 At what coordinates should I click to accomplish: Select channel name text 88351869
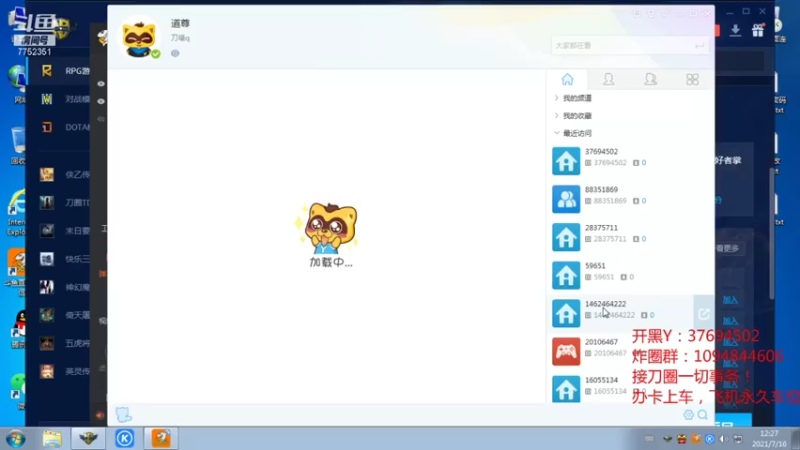pyautogui.click(x=601, y=189)
